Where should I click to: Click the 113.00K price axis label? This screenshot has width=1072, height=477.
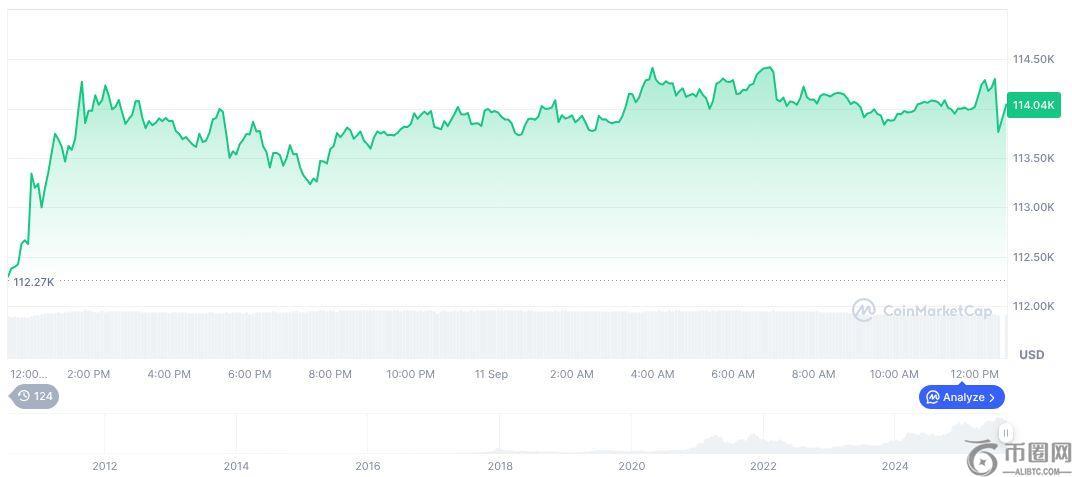tap(1034, 207)
